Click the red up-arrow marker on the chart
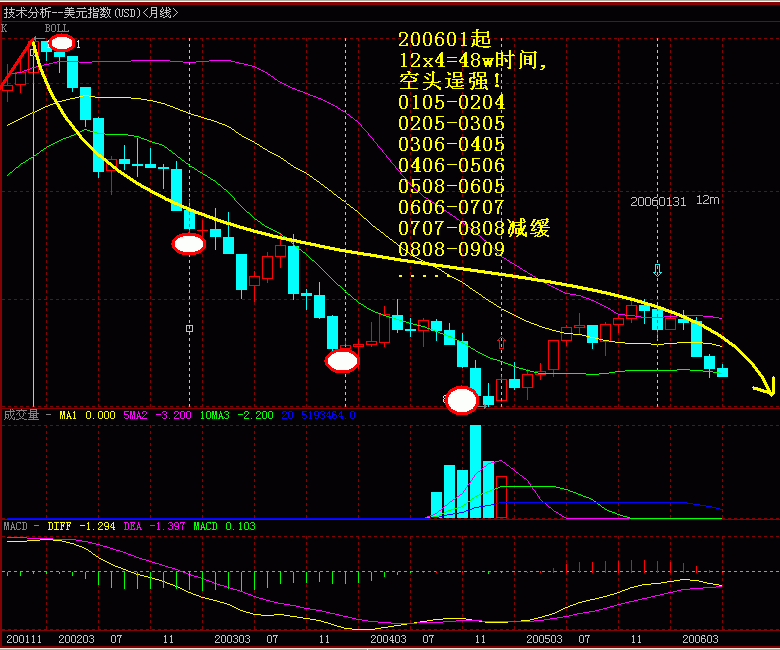 501,343
